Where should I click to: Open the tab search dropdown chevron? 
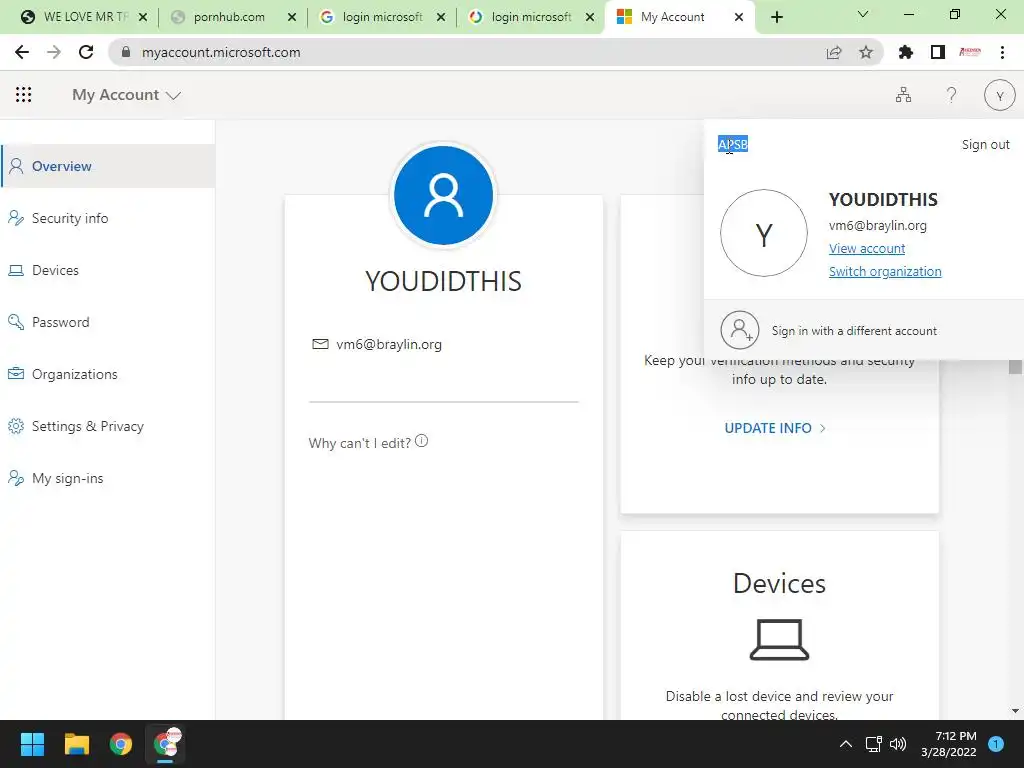[x=863, y=14]
